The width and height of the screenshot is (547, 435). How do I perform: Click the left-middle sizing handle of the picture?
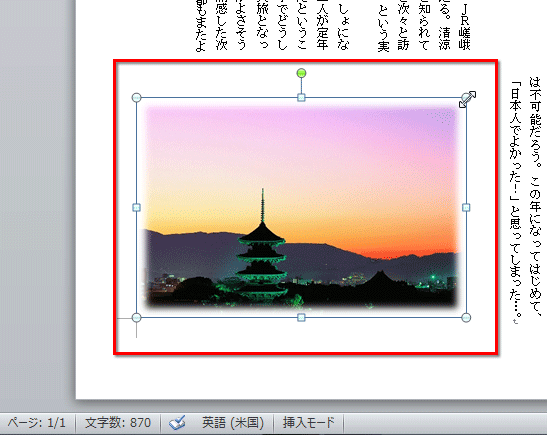(x=136, y=208)
